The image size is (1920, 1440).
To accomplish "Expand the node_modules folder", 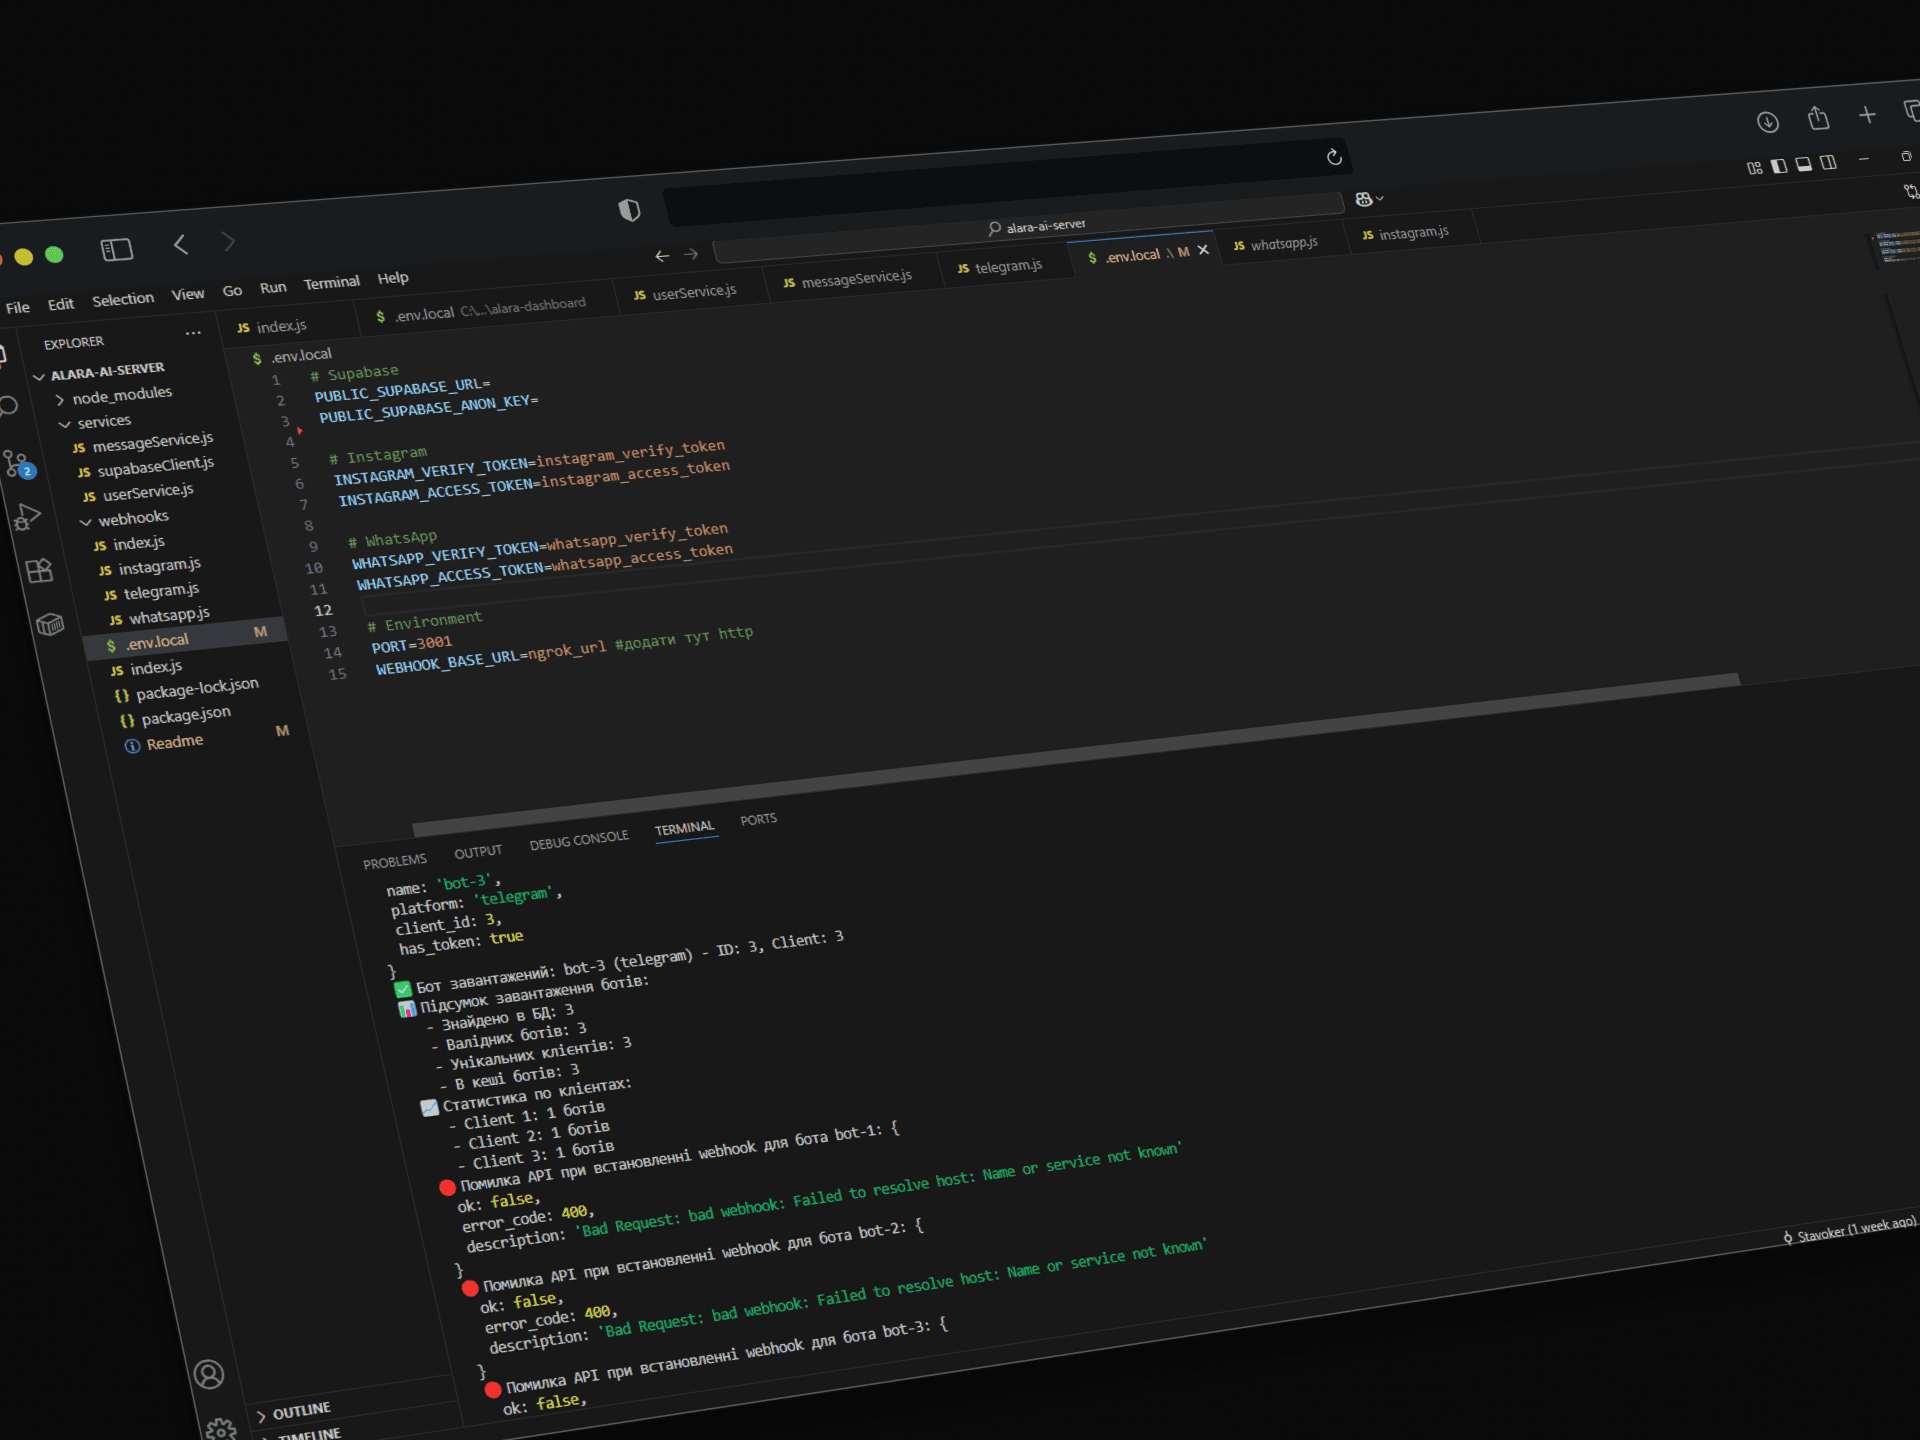I will [121, 395].
